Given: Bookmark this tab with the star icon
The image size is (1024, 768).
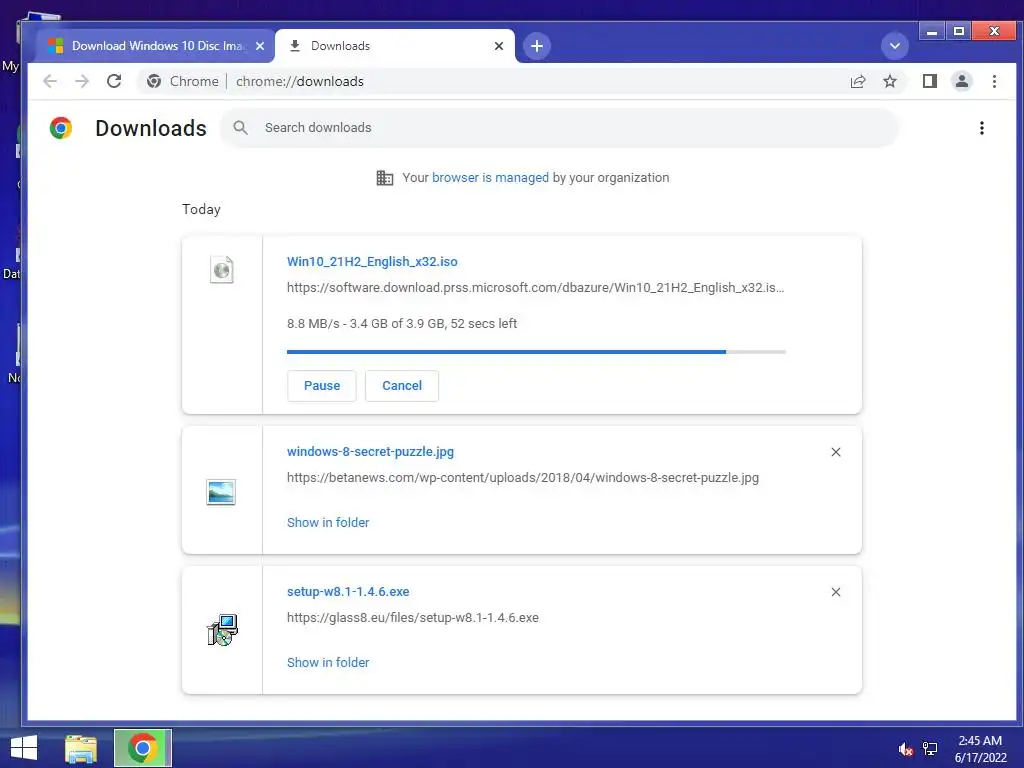Looking at the screenshot, I should click(889, 81).
